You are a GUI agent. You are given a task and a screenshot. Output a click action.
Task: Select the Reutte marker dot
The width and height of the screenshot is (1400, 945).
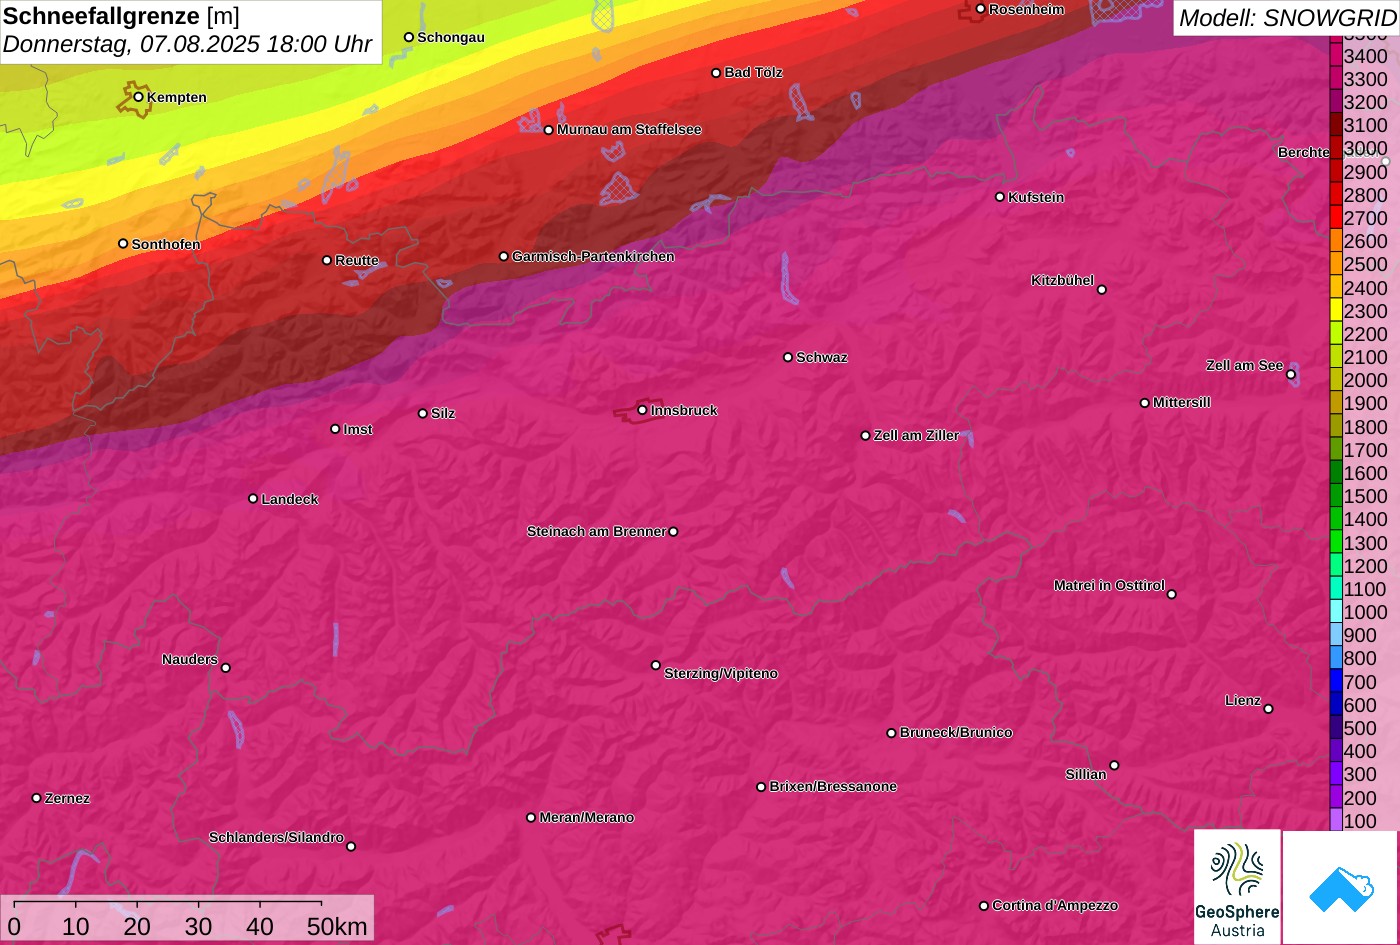coord(327,260)
